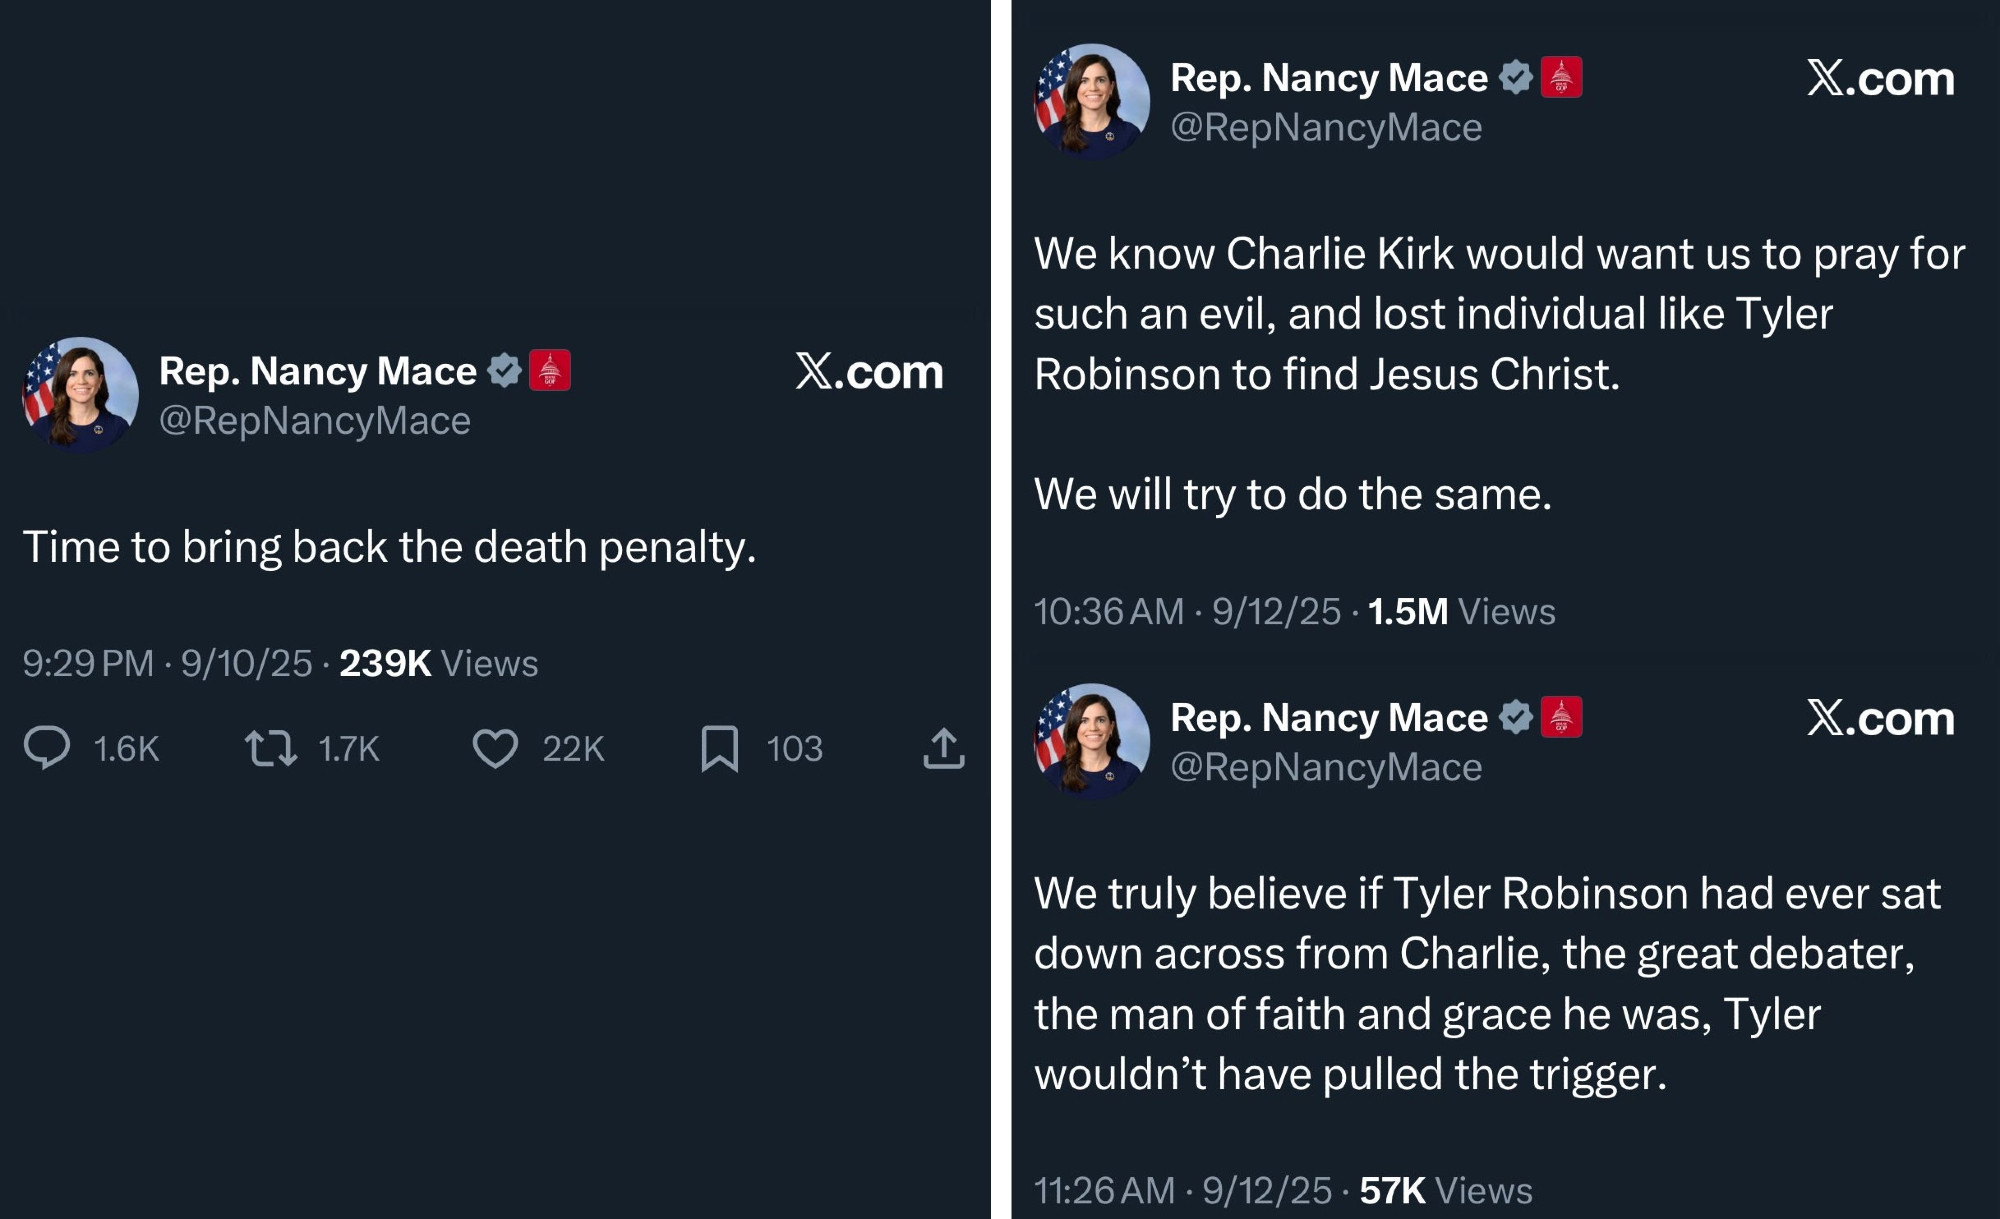The image size is (2000, 1219).
Task: Like the death penalty tweet with the heart
Action: point(495,748)
